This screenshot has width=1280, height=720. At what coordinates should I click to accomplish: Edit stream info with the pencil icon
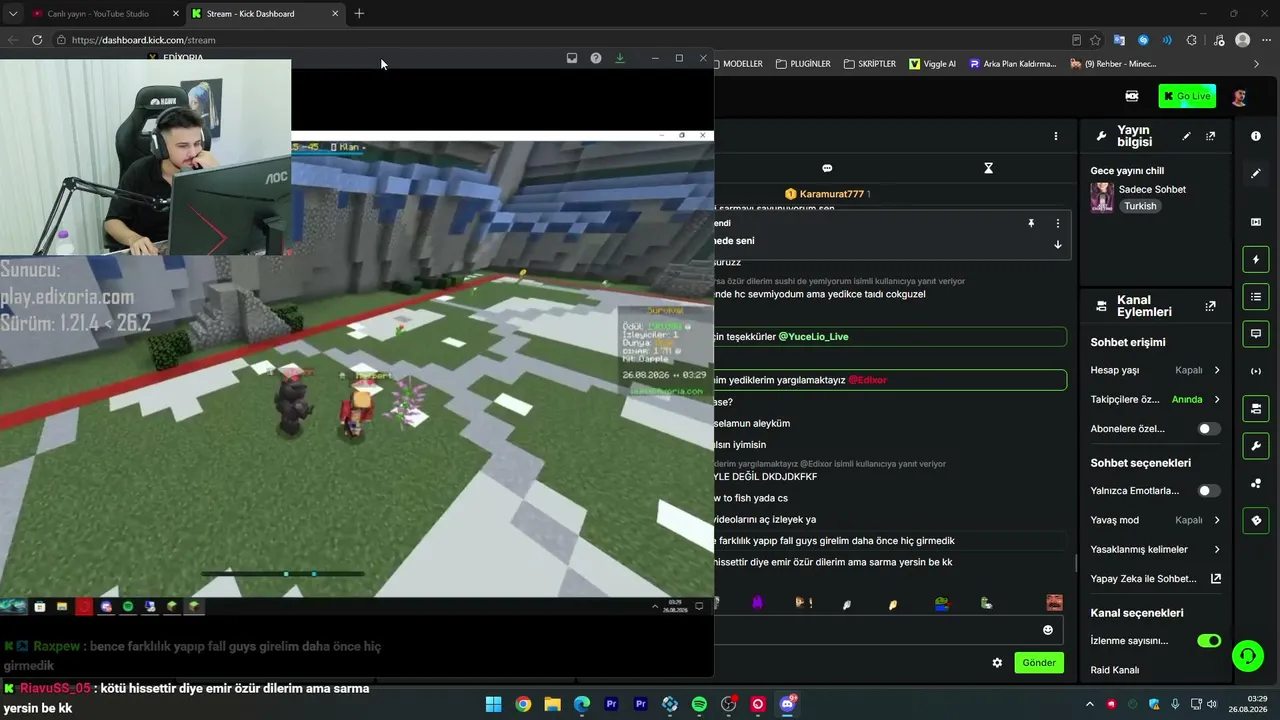[x=1187, y=136]
